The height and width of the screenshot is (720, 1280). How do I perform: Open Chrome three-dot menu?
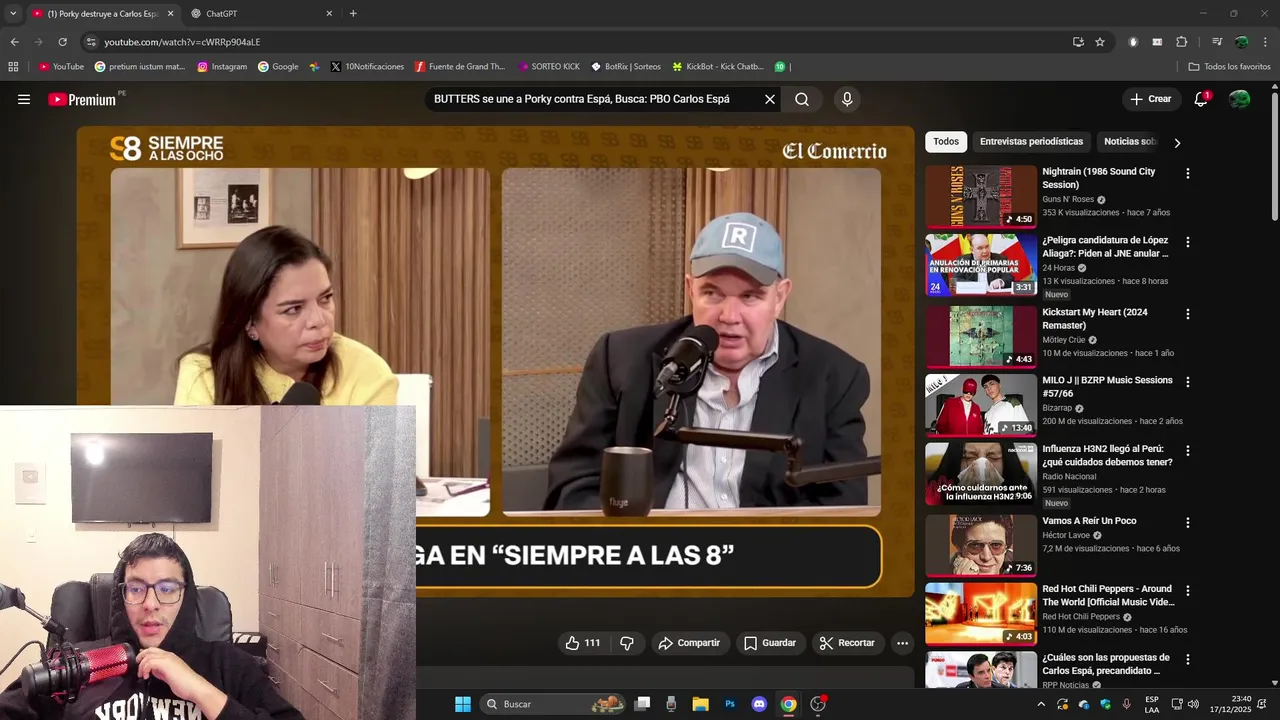pos(1265,42)
